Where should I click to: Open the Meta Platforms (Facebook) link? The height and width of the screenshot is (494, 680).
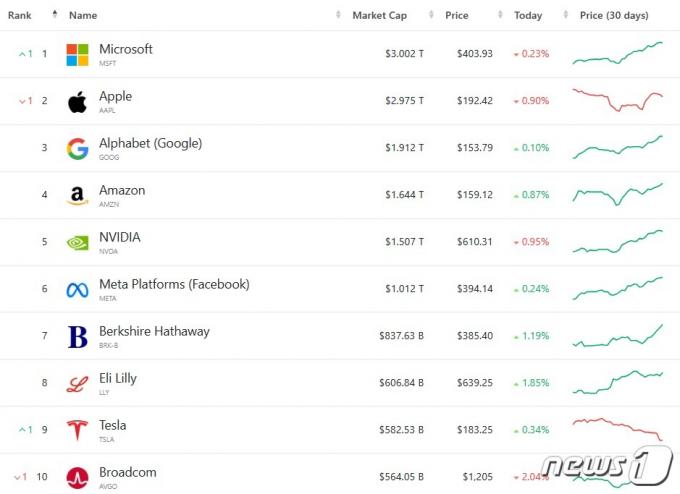click(174, 284)
